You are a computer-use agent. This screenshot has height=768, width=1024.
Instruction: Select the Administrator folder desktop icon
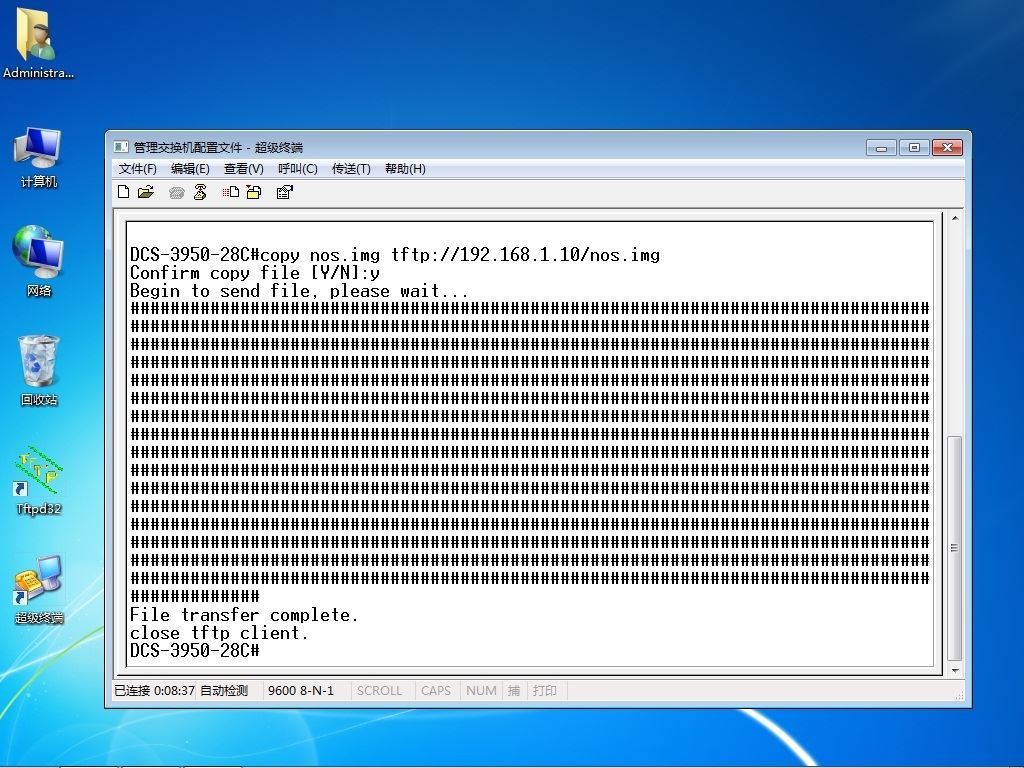click(37, 43)
